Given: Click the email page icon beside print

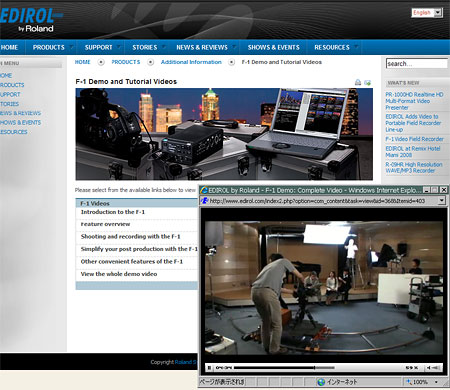Looking at the screenshot, I should (x=368, y=82).
